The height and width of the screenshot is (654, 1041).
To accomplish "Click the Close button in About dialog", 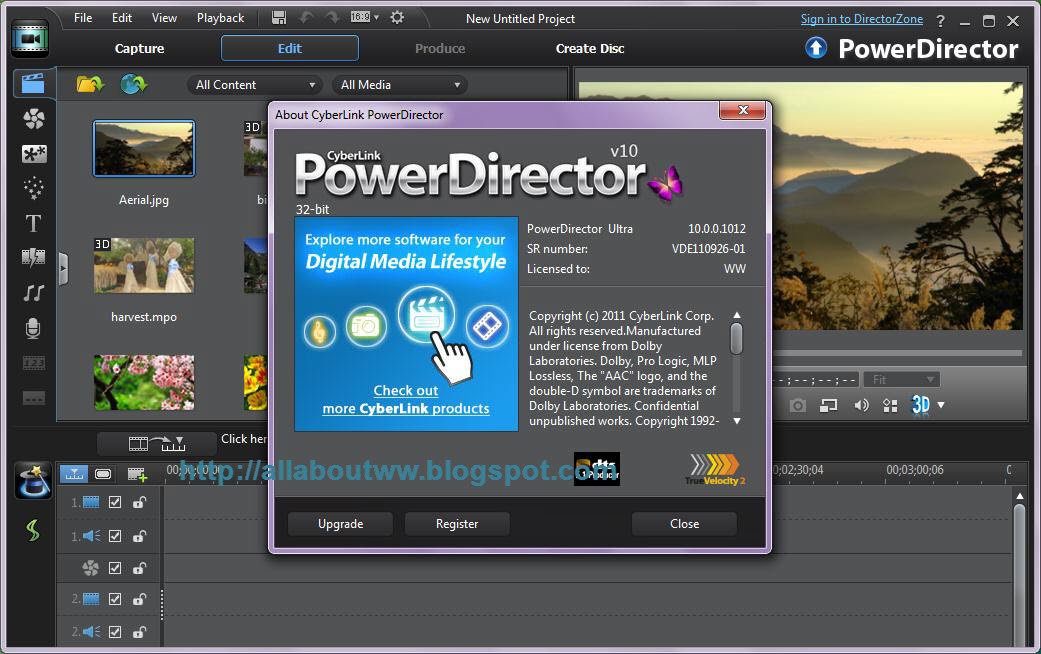I will (684, 524).
